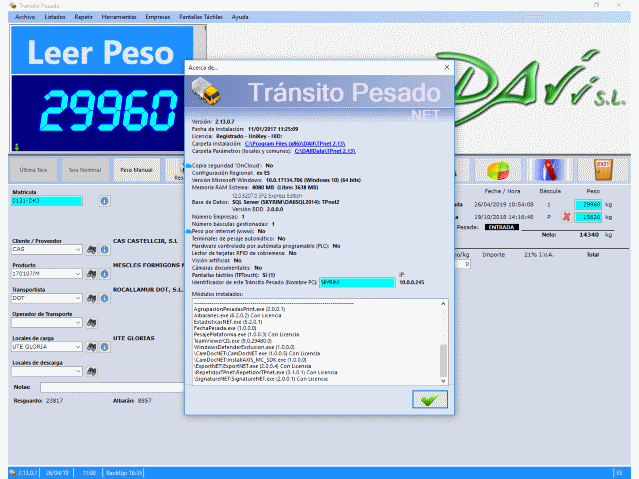Click the 15620 weight value field
This screenshot has height=479, width=639.
588,217
